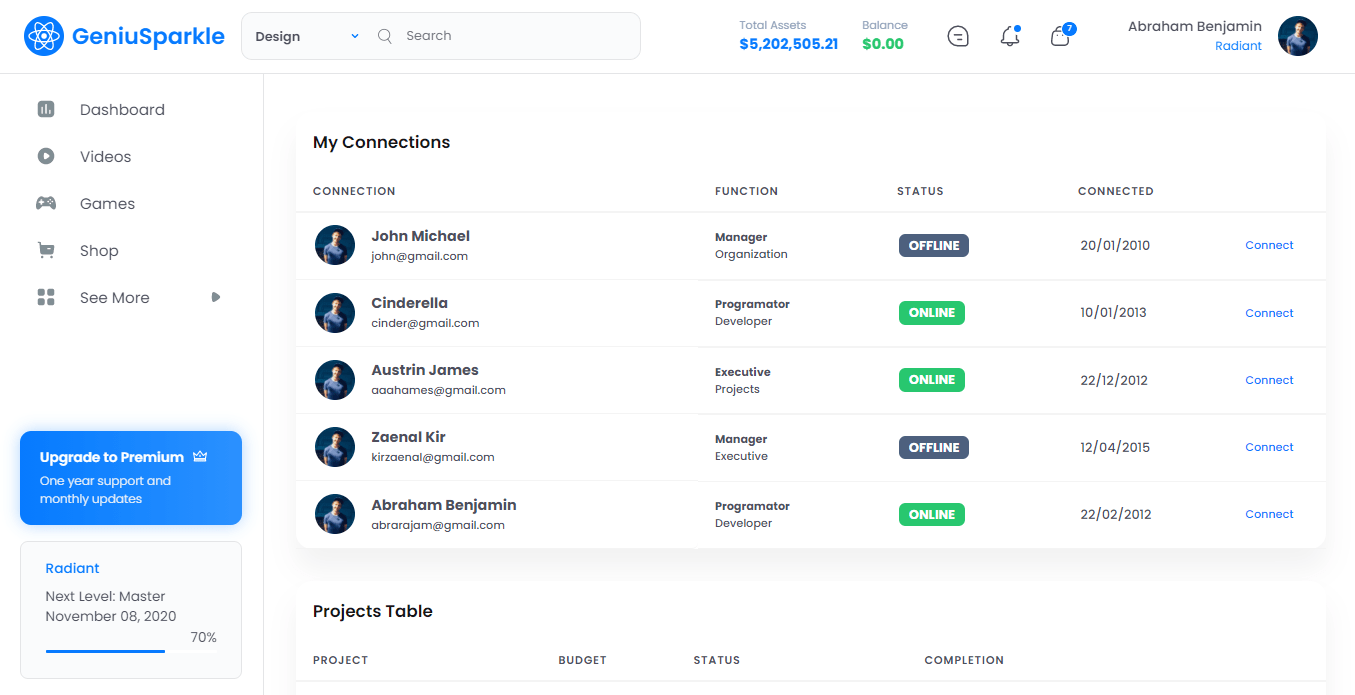Go to the Games menu item
The height and width of the screenshot is (695, 1355).
(107, 204)
